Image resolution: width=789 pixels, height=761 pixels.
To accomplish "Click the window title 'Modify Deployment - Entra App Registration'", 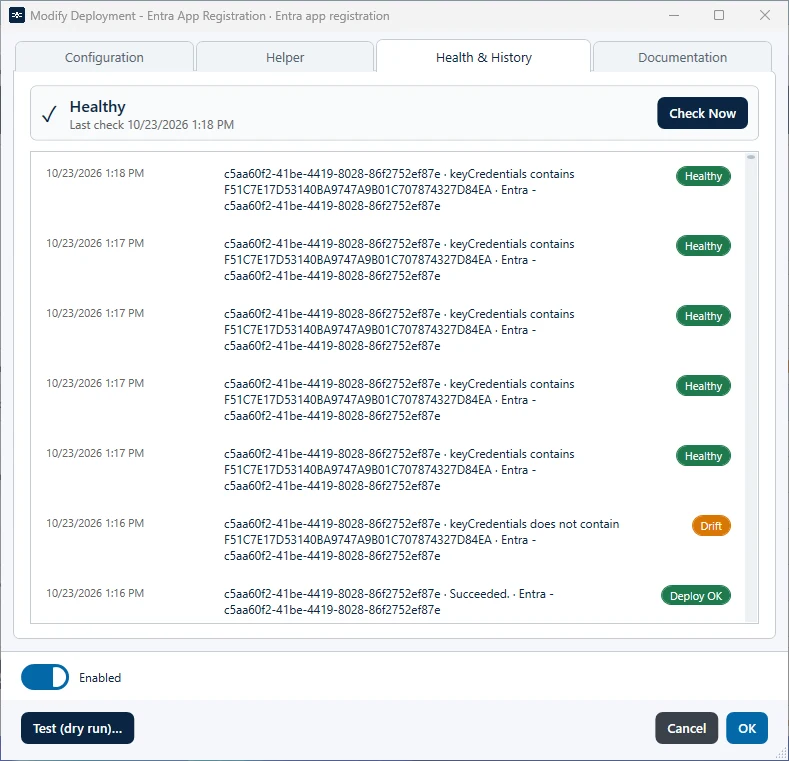I will pyautogui.click(x=148, y=16).
